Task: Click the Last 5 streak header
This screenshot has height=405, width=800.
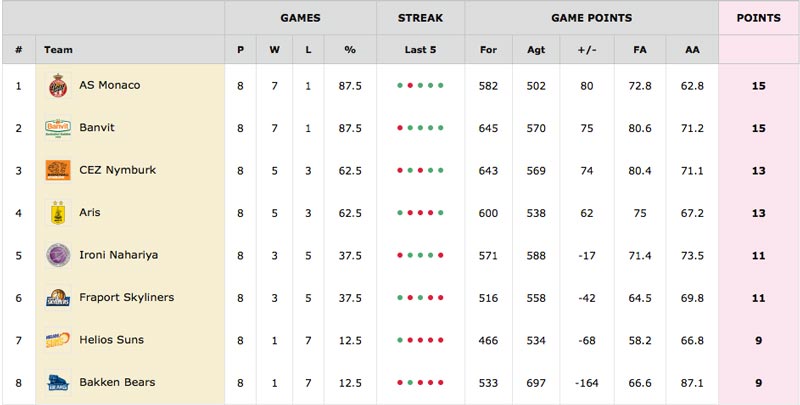Action: [x=420, y=49]
